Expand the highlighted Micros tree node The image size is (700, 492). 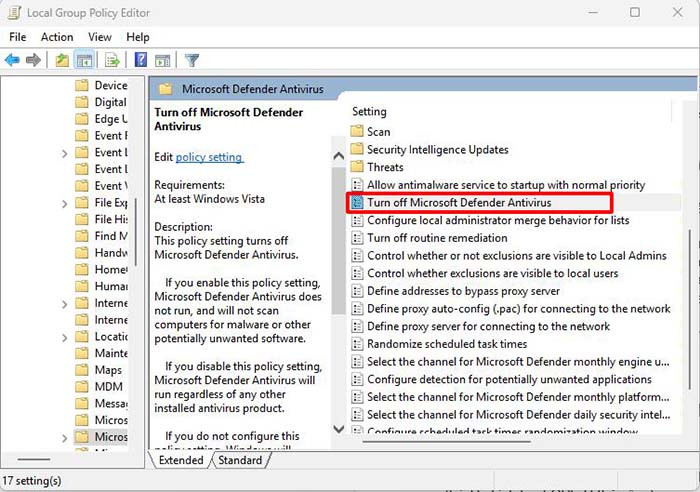[x=65, y=438]
